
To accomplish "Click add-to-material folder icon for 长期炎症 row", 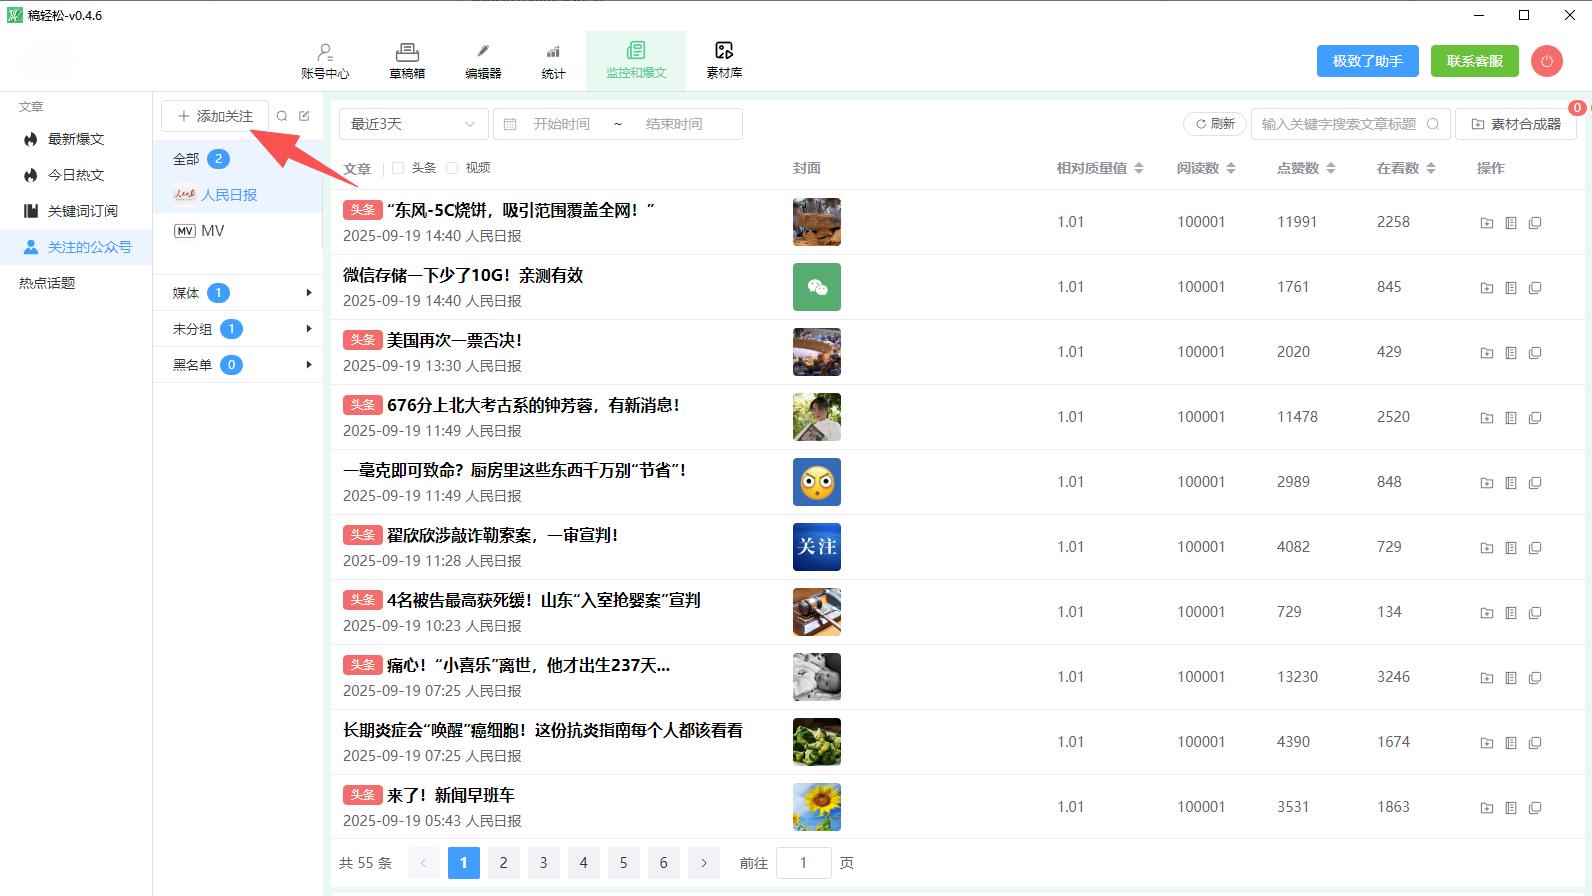I will click(1487, 743).
